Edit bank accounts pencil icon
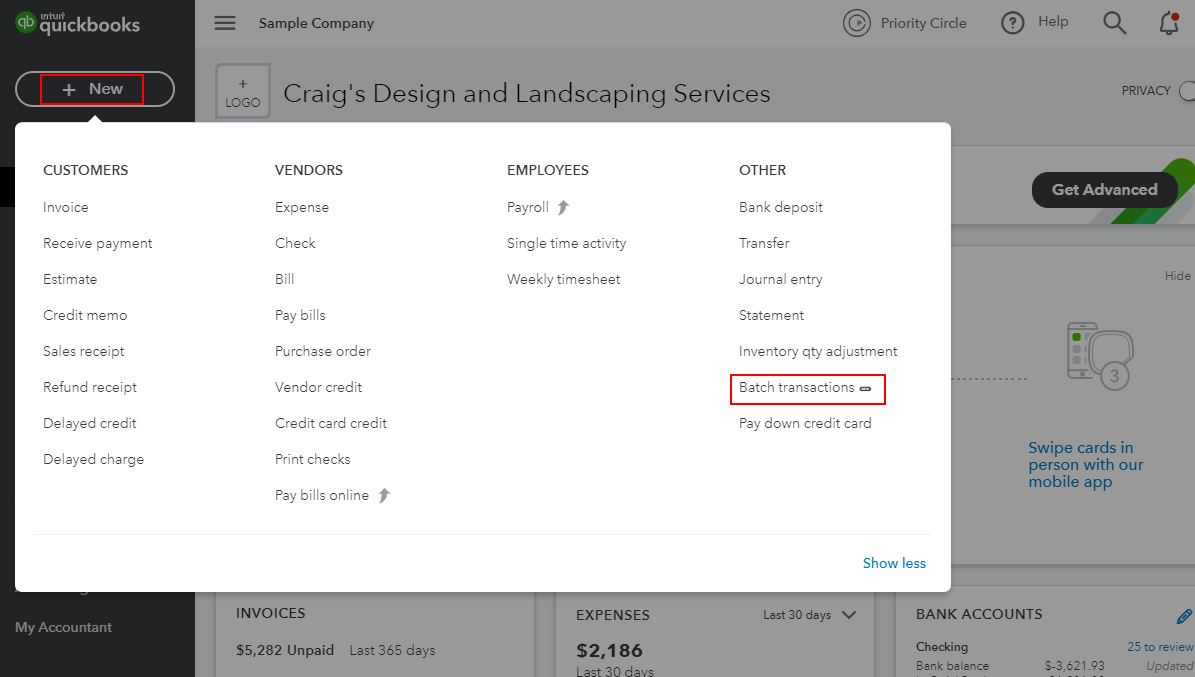 click(x=1184, y=615)
